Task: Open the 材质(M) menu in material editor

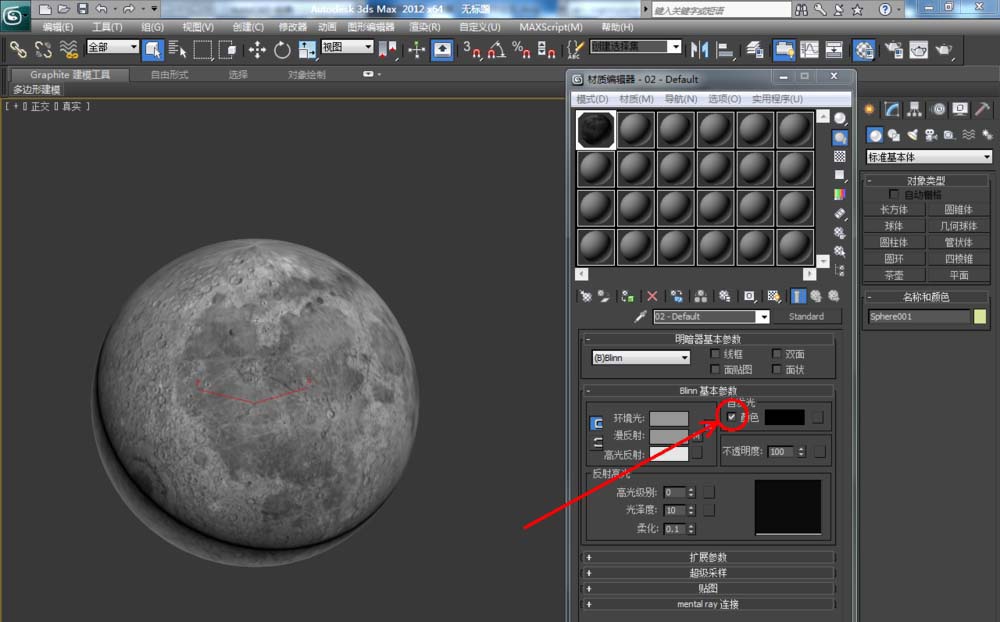Action: [636, 99]
